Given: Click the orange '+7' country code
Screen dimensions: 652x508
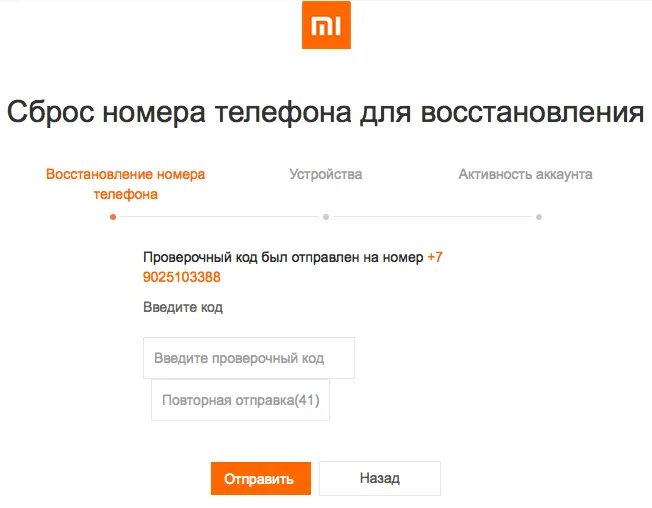Looking at the screenshot, I should (x=435, y=257).
